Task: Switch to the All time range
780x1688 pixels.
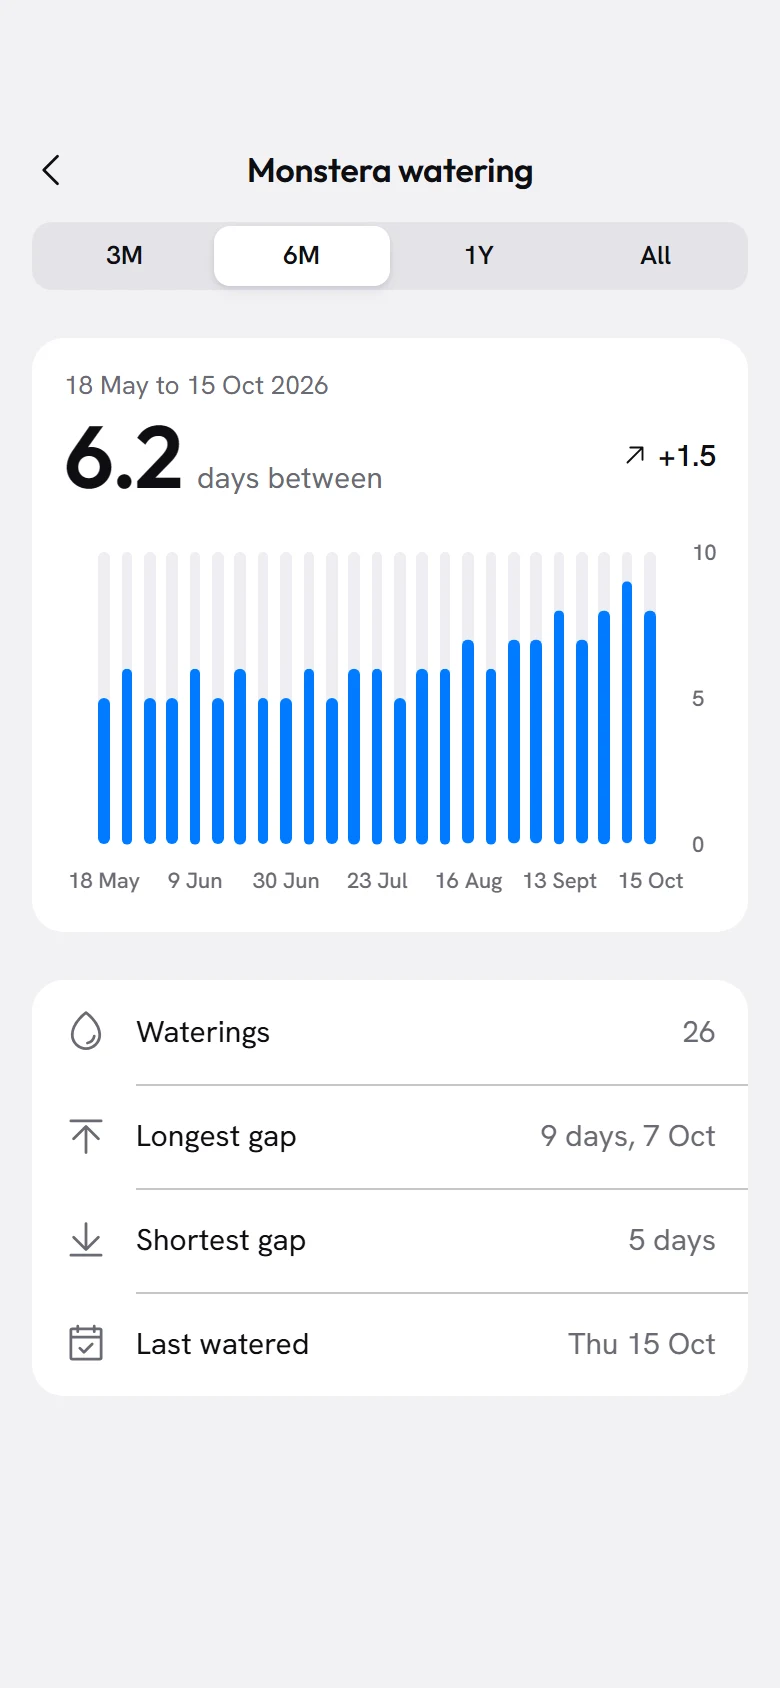Action: coord(656,256)
